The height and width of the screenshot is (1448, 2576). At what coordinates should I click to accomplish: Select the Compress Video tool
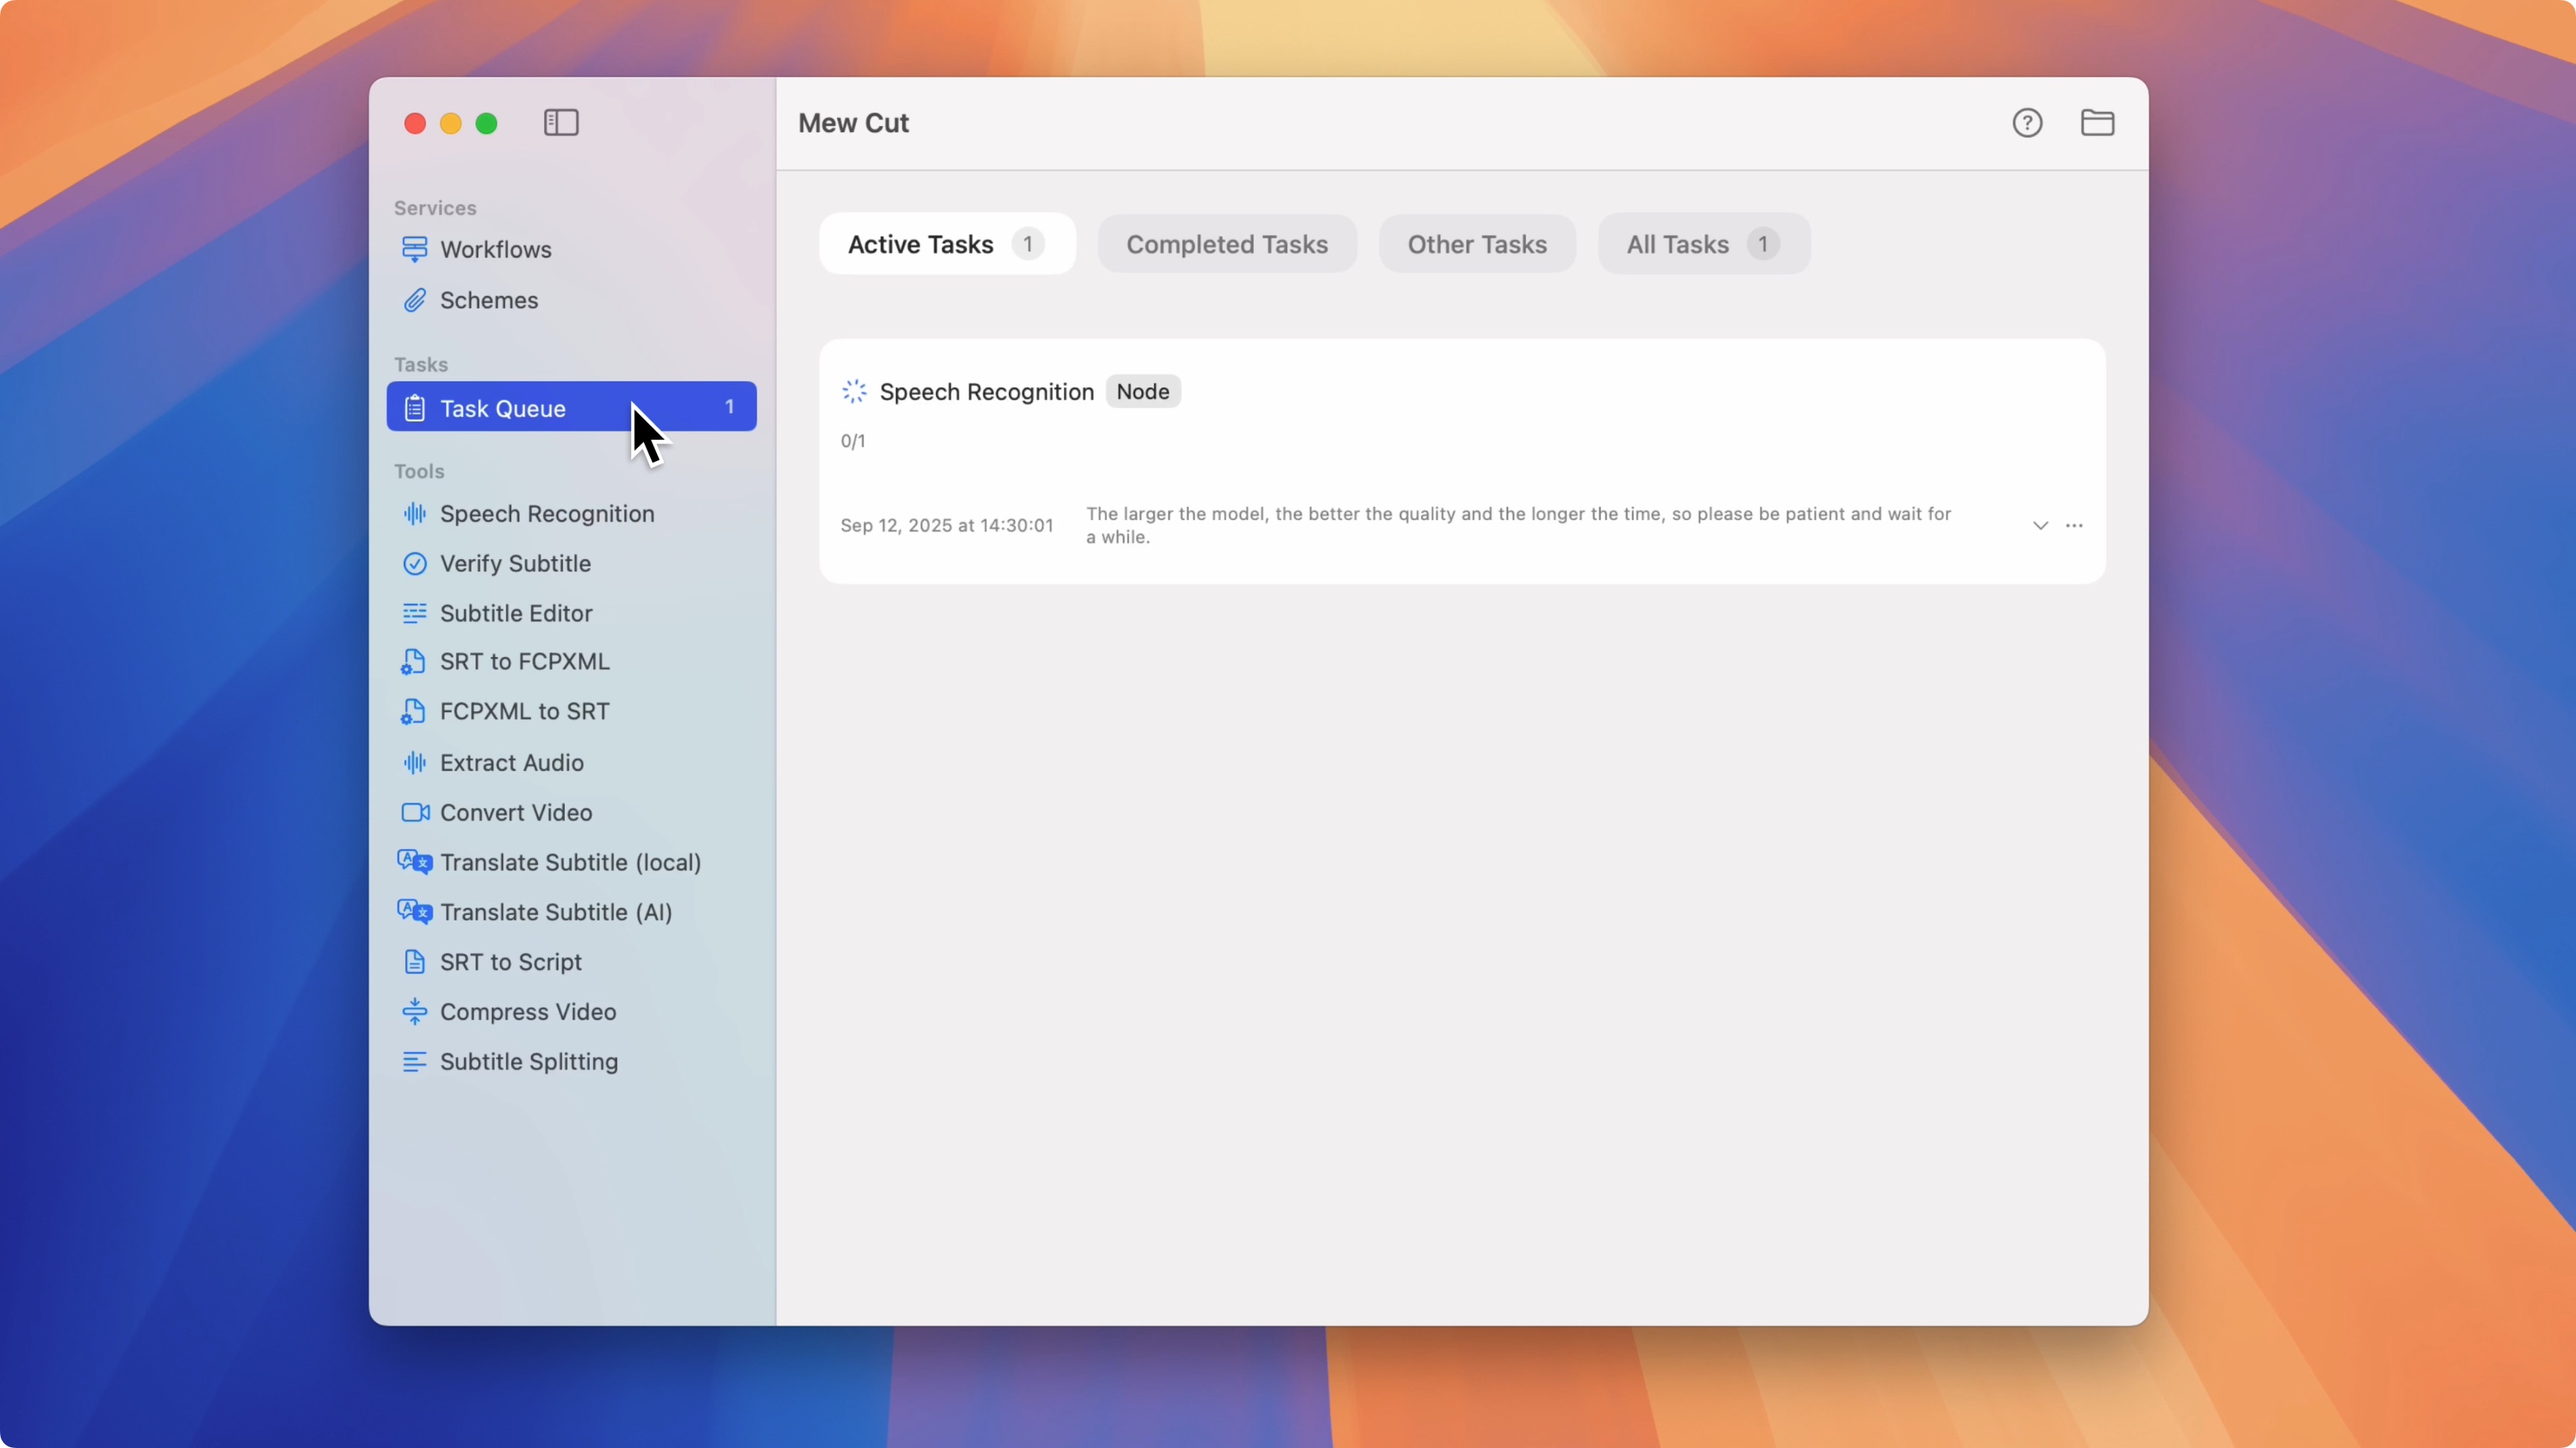pos(528,1011)
